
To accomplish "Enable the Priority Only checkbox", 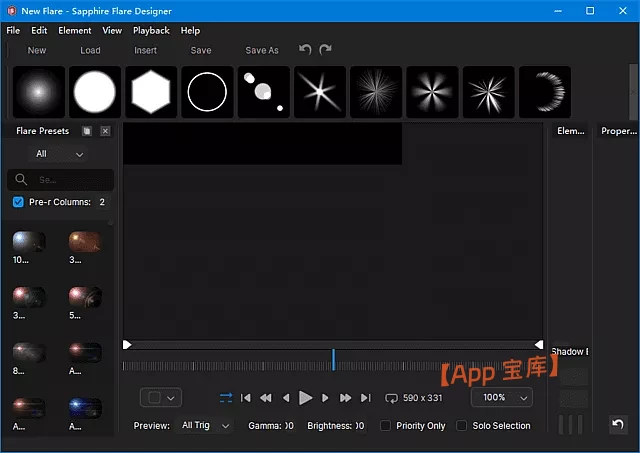I will 385,426.
